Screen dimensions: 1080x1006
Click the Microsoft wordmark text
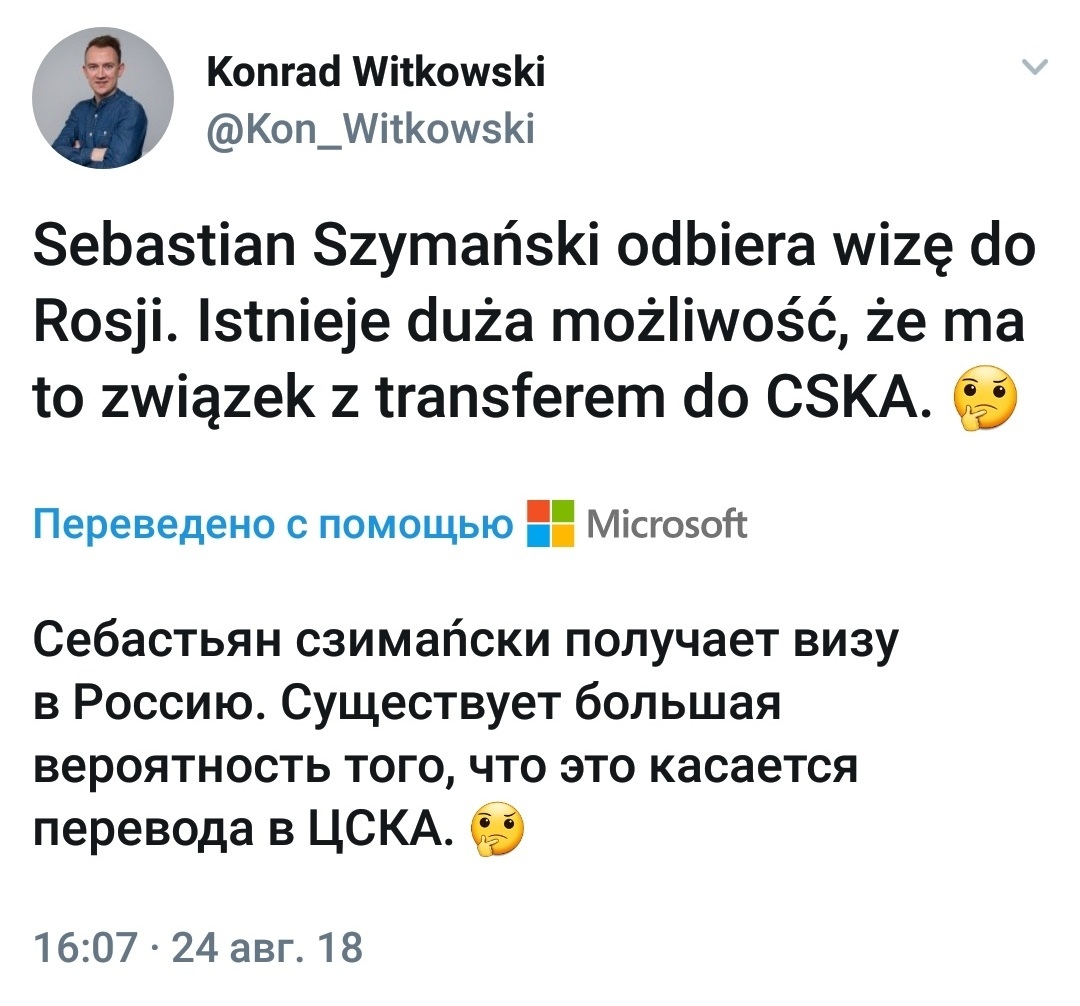pos(667,523)
